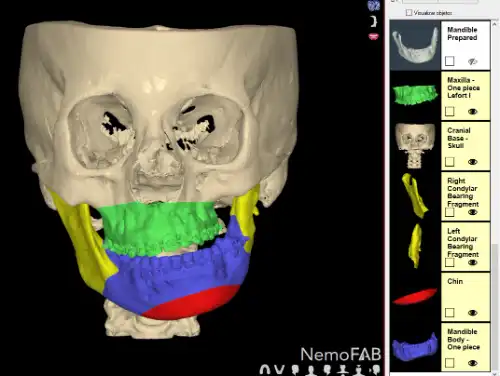Click the red lips icon
The width and height of the screenshot is (500, 376).
[374, 36]
